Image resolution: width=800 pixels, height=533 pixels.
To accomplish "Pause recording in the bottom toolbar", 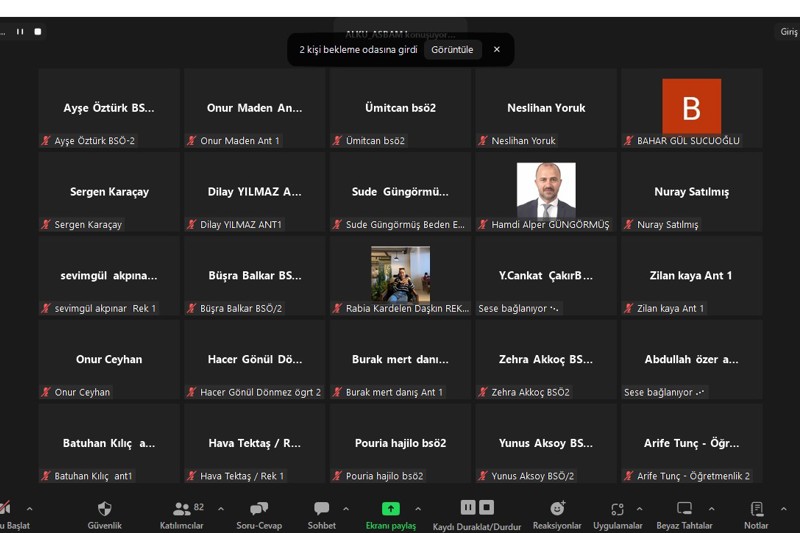I will (x=467, y=507).
